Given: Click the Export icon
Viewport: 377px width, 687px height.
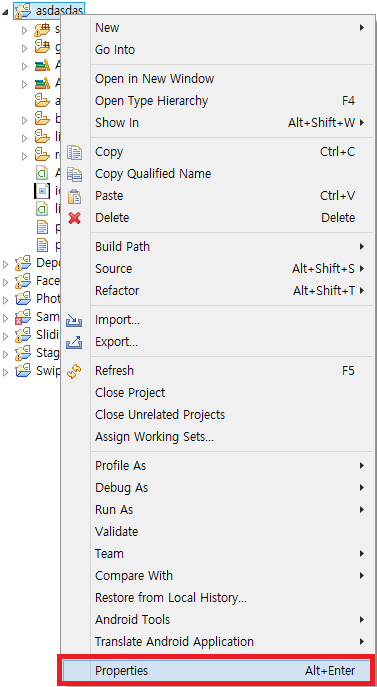Looking at the screenshot, I should tap(74, 342).
